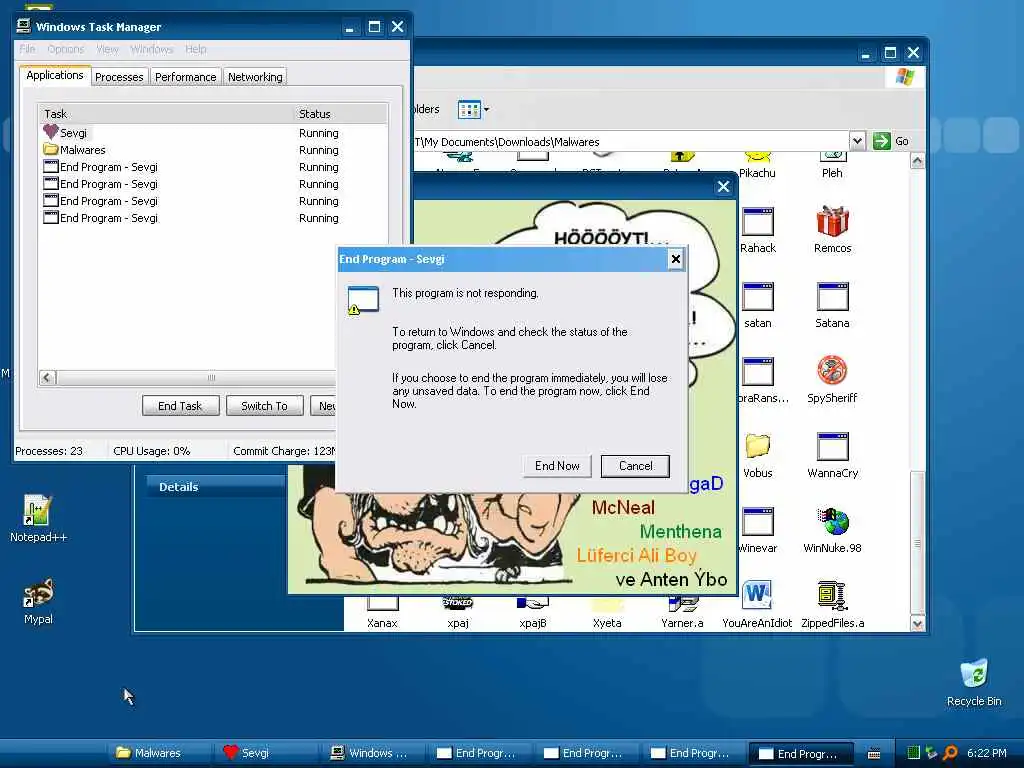Select the Xanax file
The width and height of the screenshot is (1024, 768).
point(383,615)
